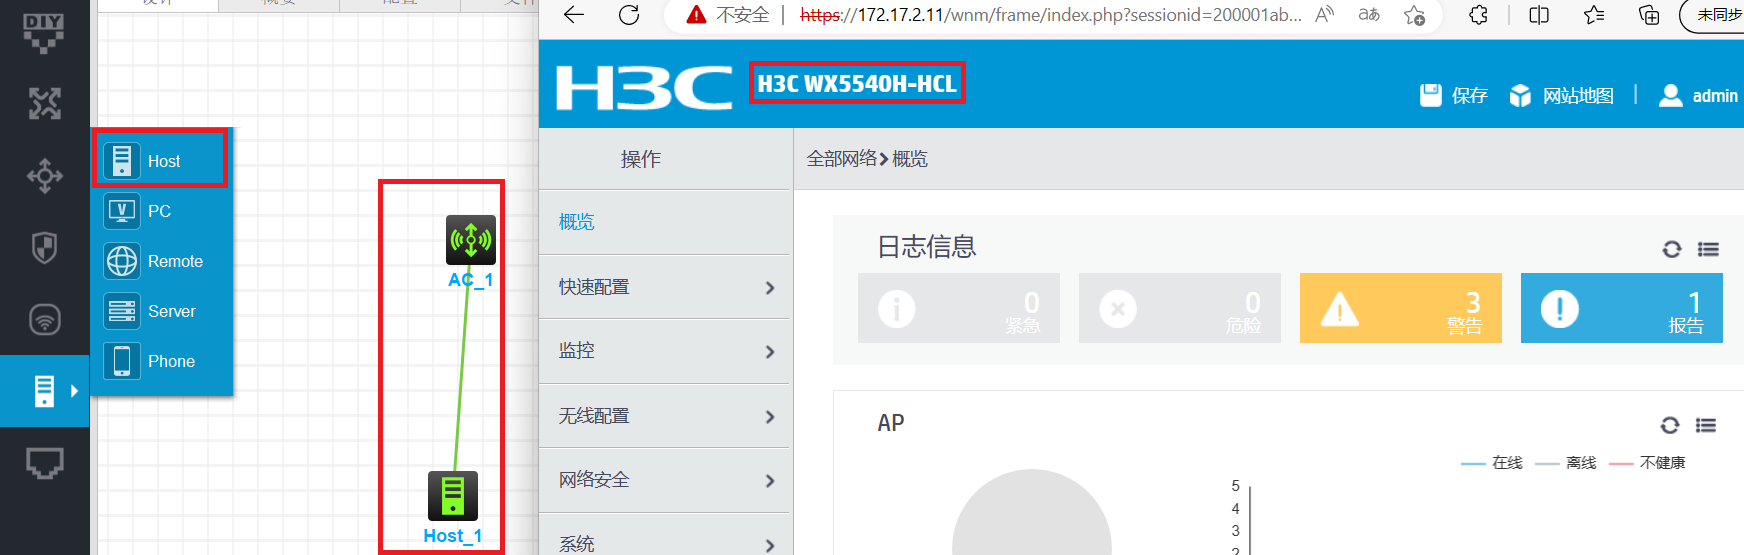Open the 日志信息 list view

point(1708,249)
